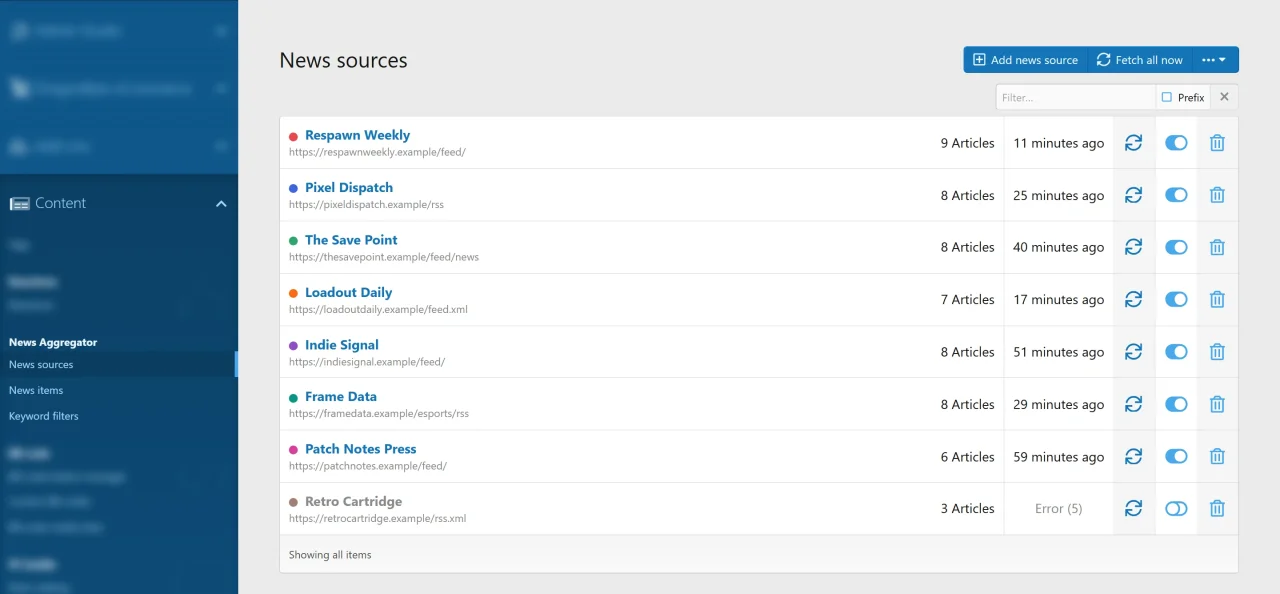Check the Prefix checkbox
The image size is (1280, 594).
click(x=1167, y=97)
